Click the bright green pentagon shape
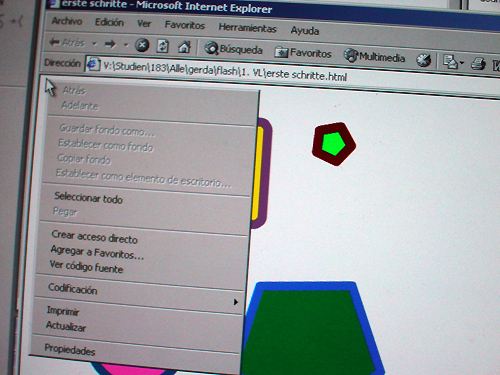The width and height of the screenshot is (500, 375). click(333, 143)
